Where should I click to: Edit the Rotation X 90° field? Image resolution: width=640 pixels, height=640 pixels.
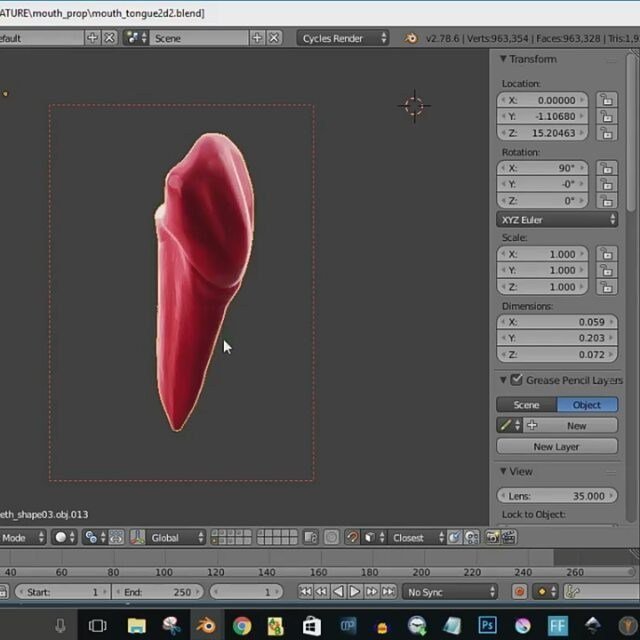coord(542,168)
